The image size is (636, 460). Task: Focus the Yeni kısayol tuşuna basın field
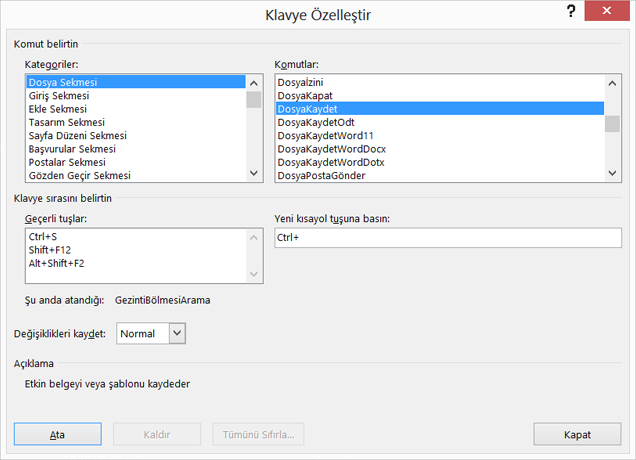click(448, 238)
